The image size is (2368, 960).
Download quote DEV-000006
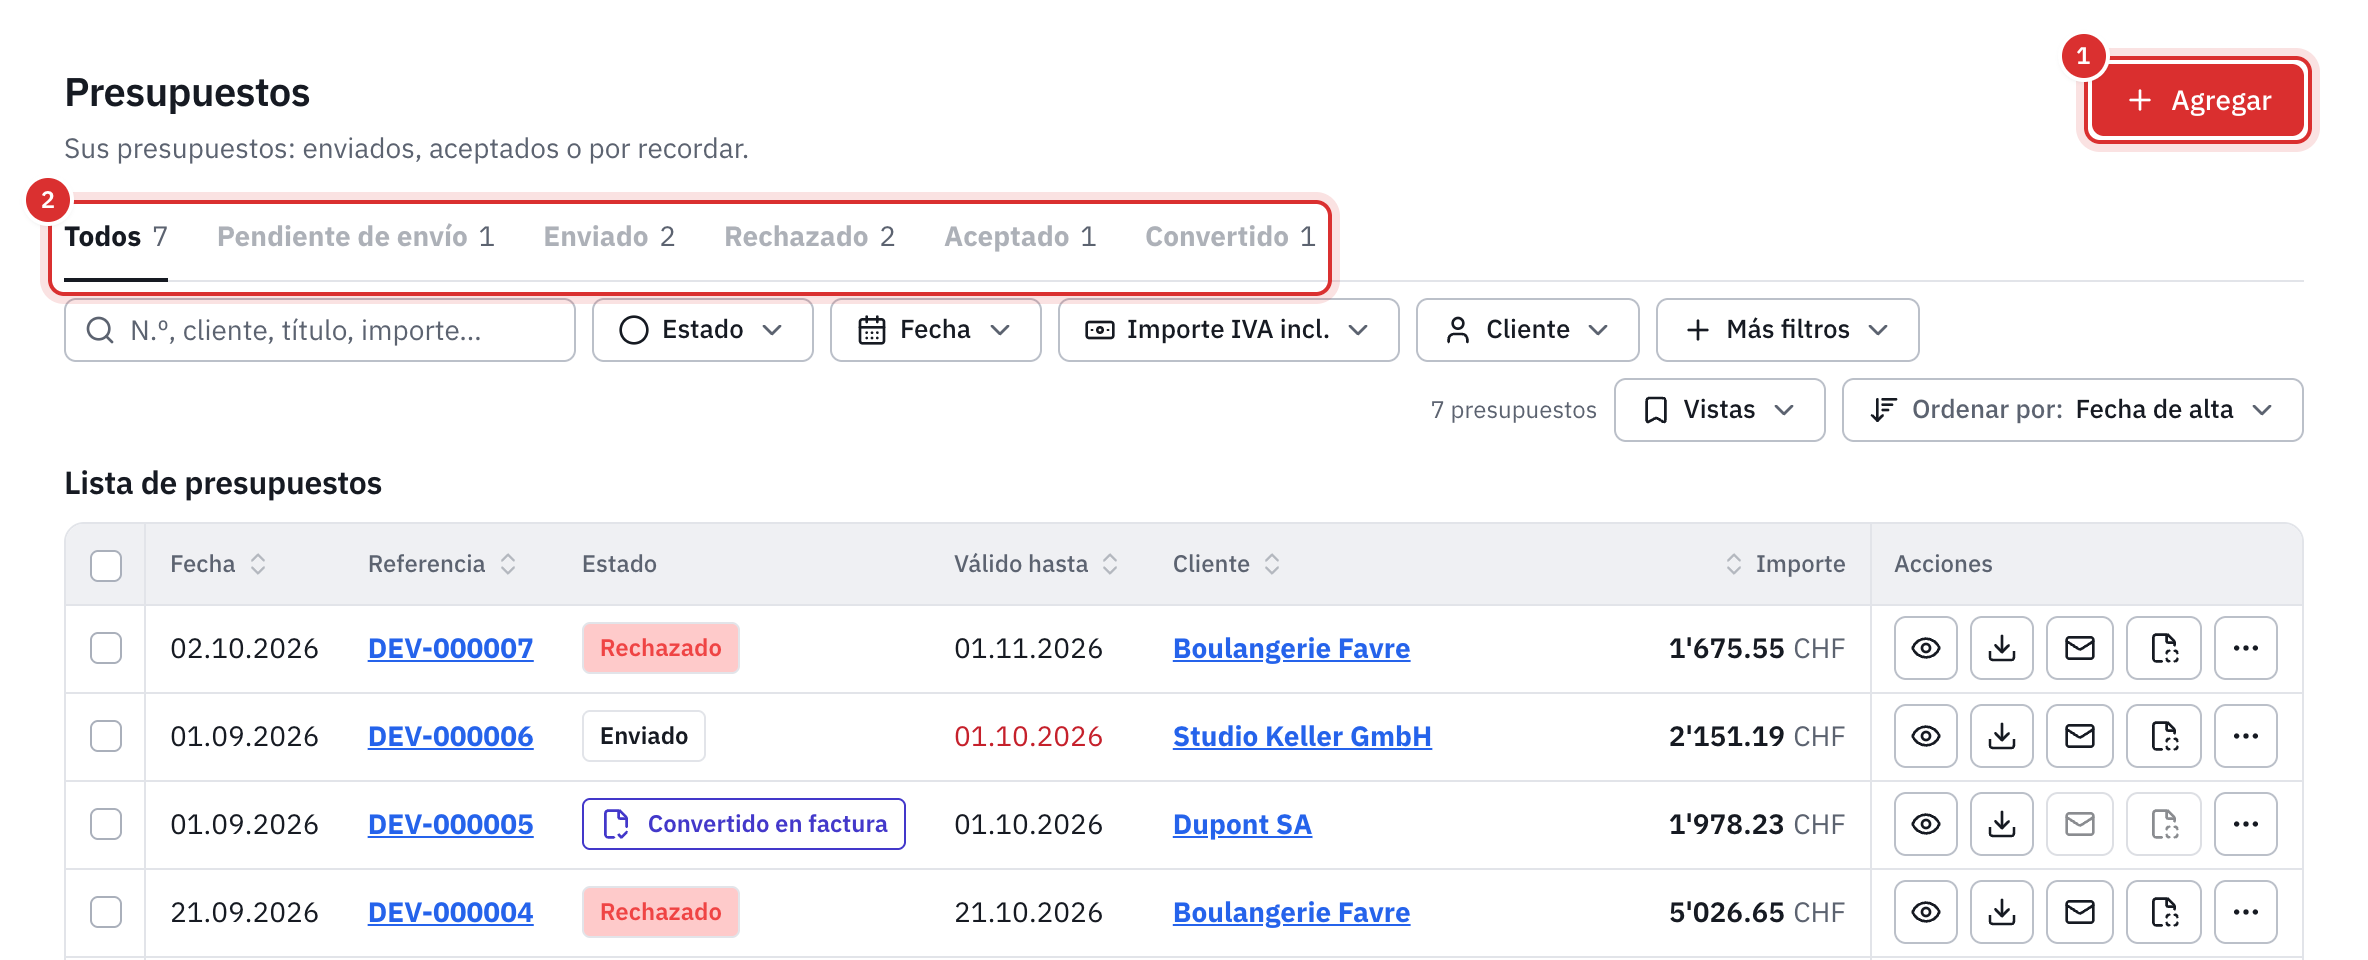pyautogui.click(x=2001, y=736)
